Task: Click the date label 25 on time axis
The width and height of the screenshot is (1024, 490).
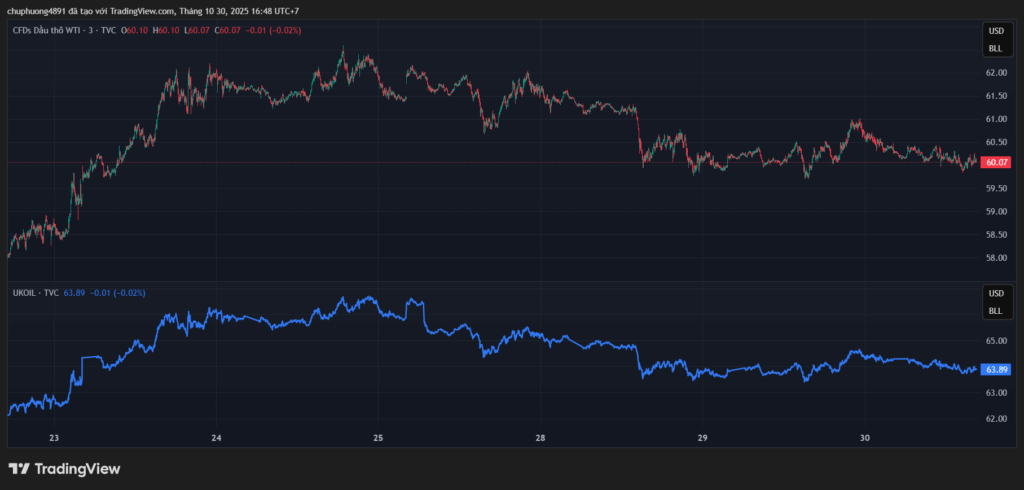Action: tap(378, 438)
